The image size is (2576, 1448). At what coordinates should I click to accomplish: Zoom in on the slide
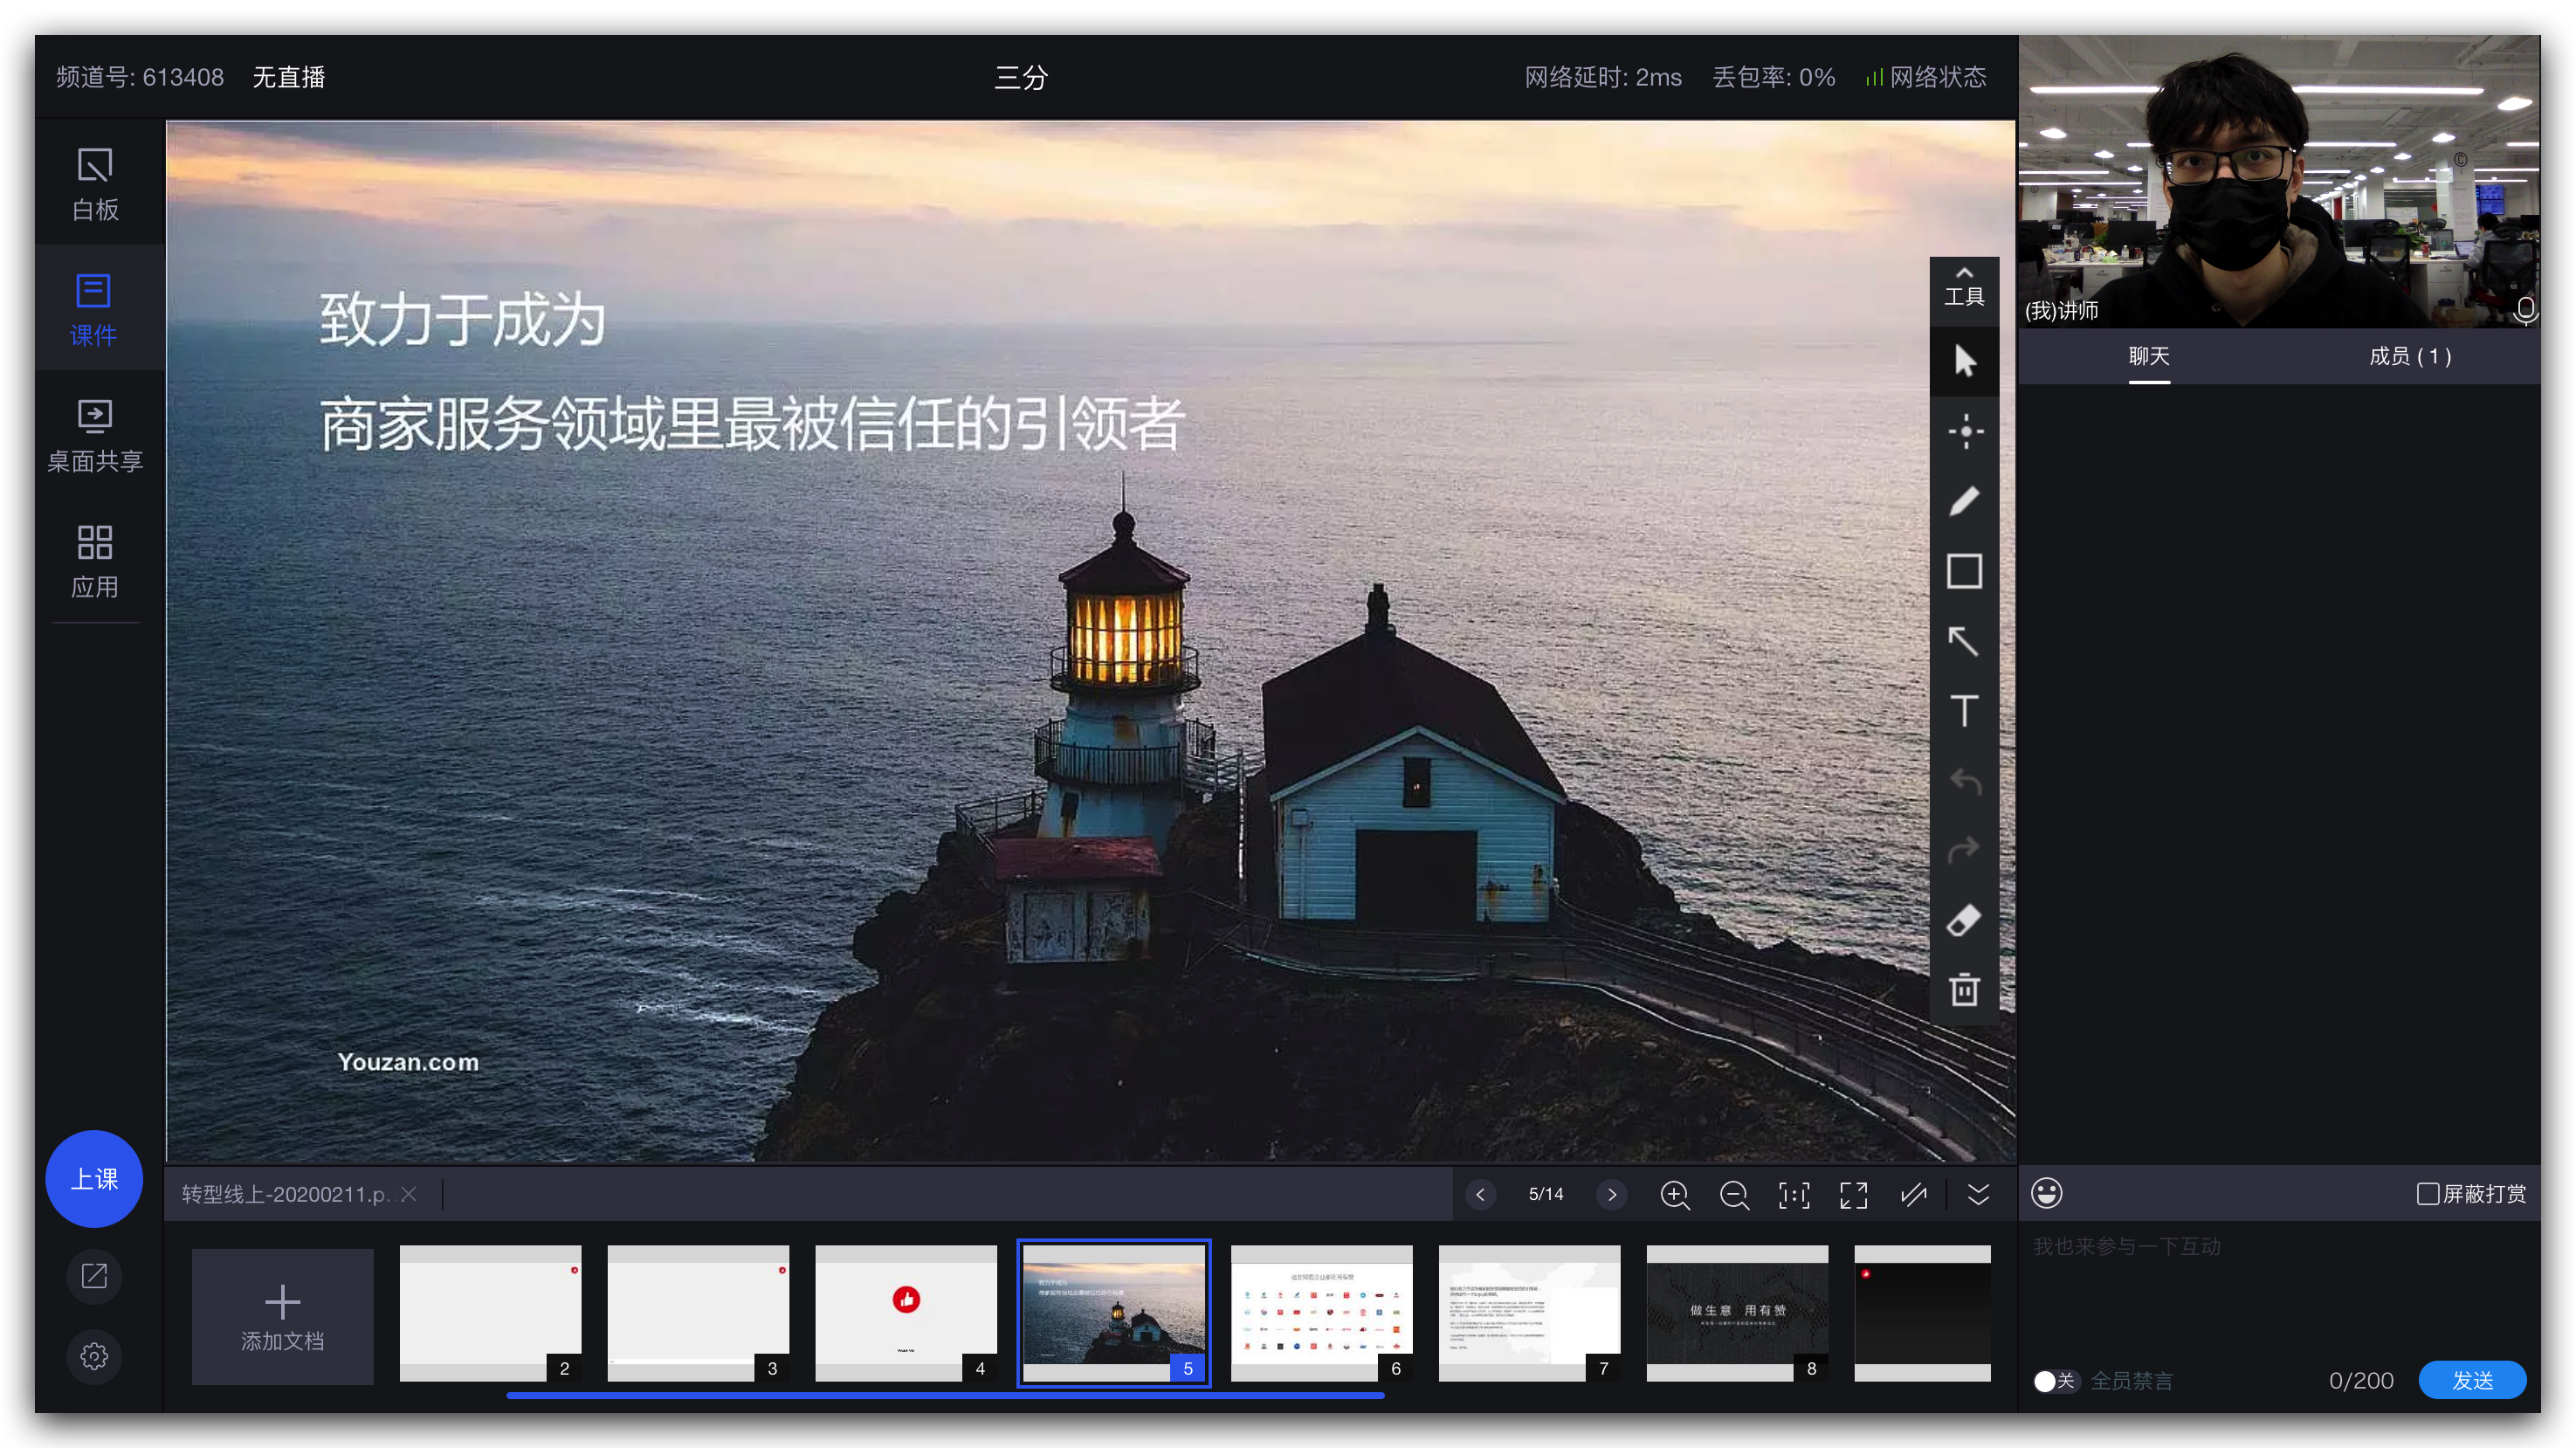click(x=1674, y=1194)
